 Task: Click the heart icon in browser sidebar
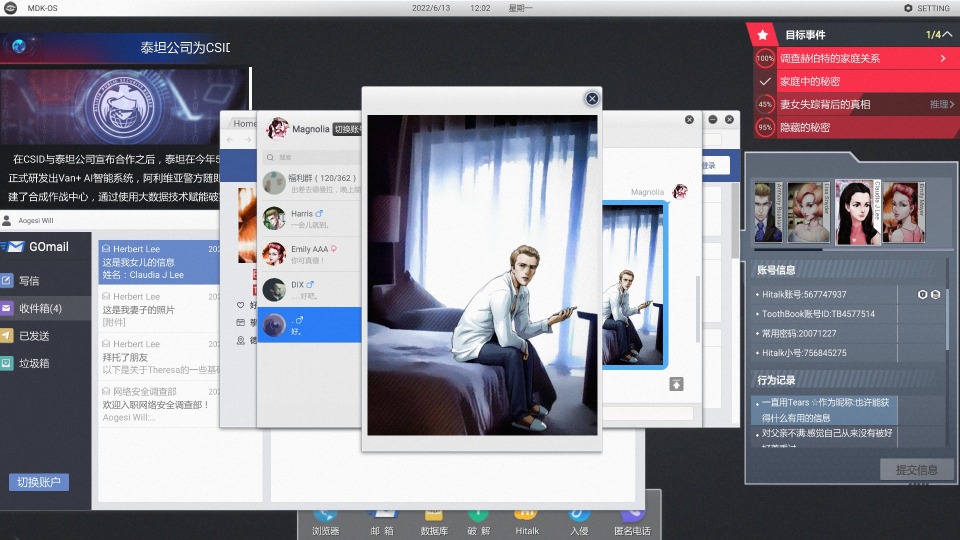[240, 304]
